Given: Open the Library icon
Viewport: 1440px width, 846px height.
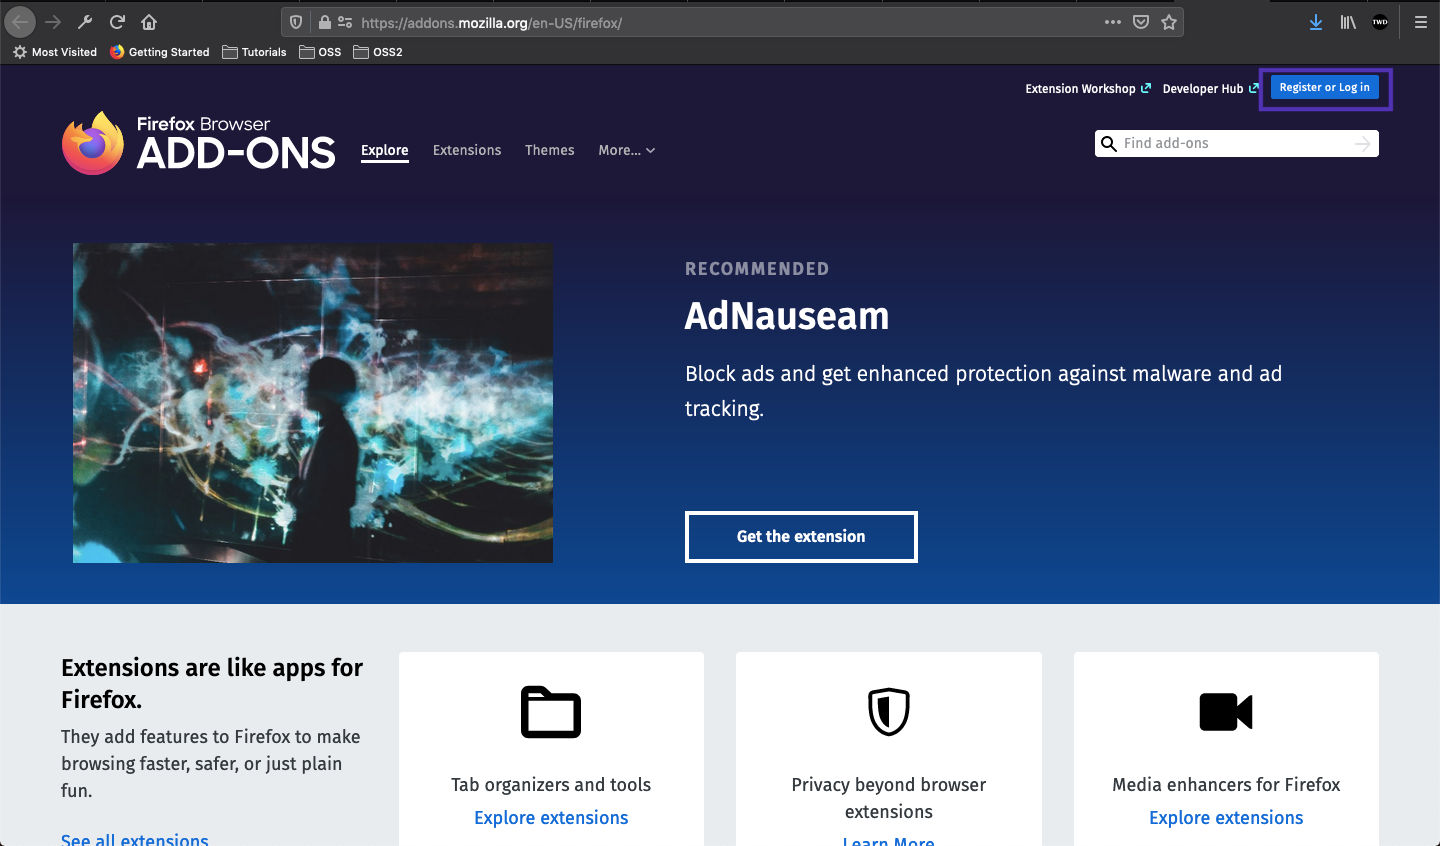Looking at the screenshot, I should pyautogui.click(x=1348, y=22).
